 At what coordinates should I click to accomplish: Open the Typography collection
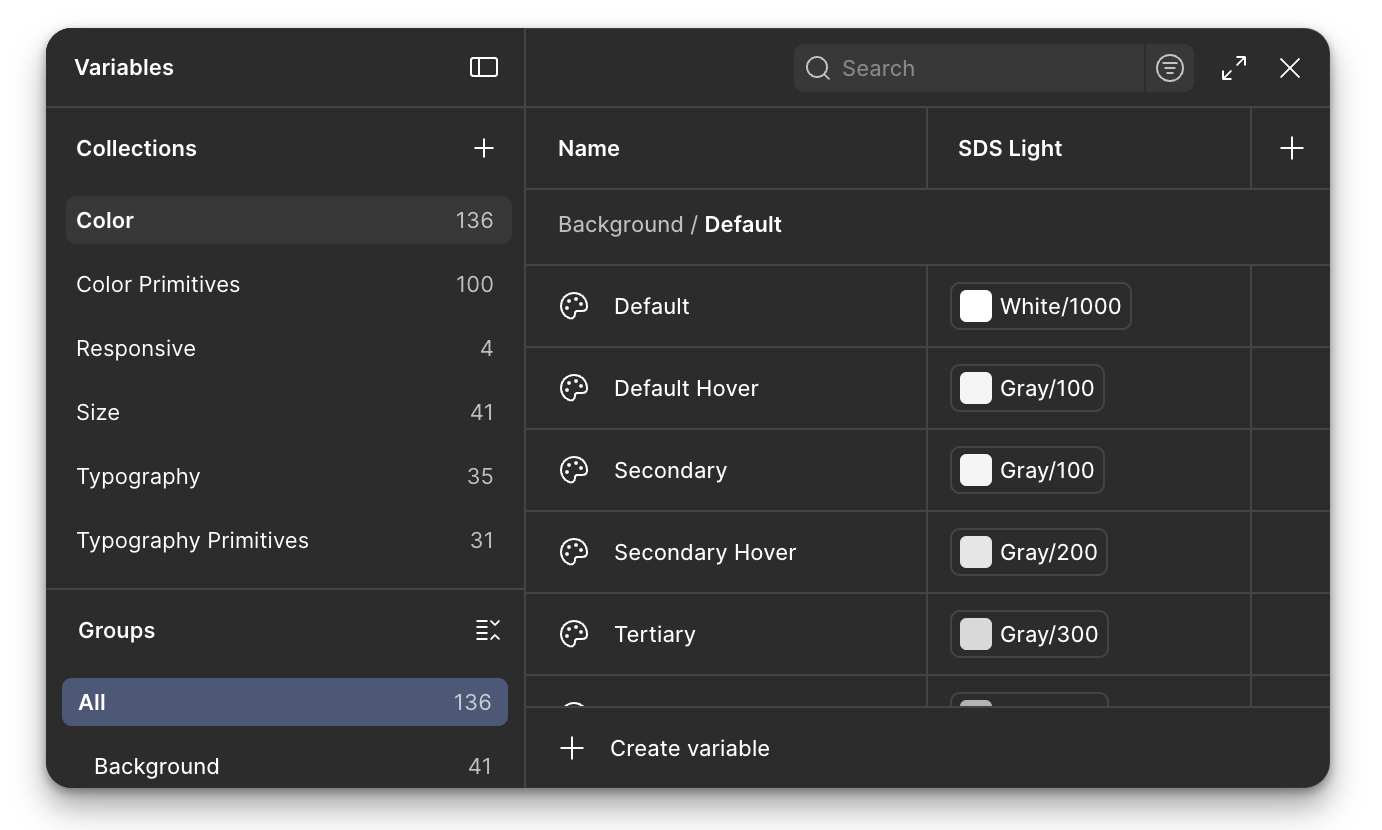pos(138,476)
